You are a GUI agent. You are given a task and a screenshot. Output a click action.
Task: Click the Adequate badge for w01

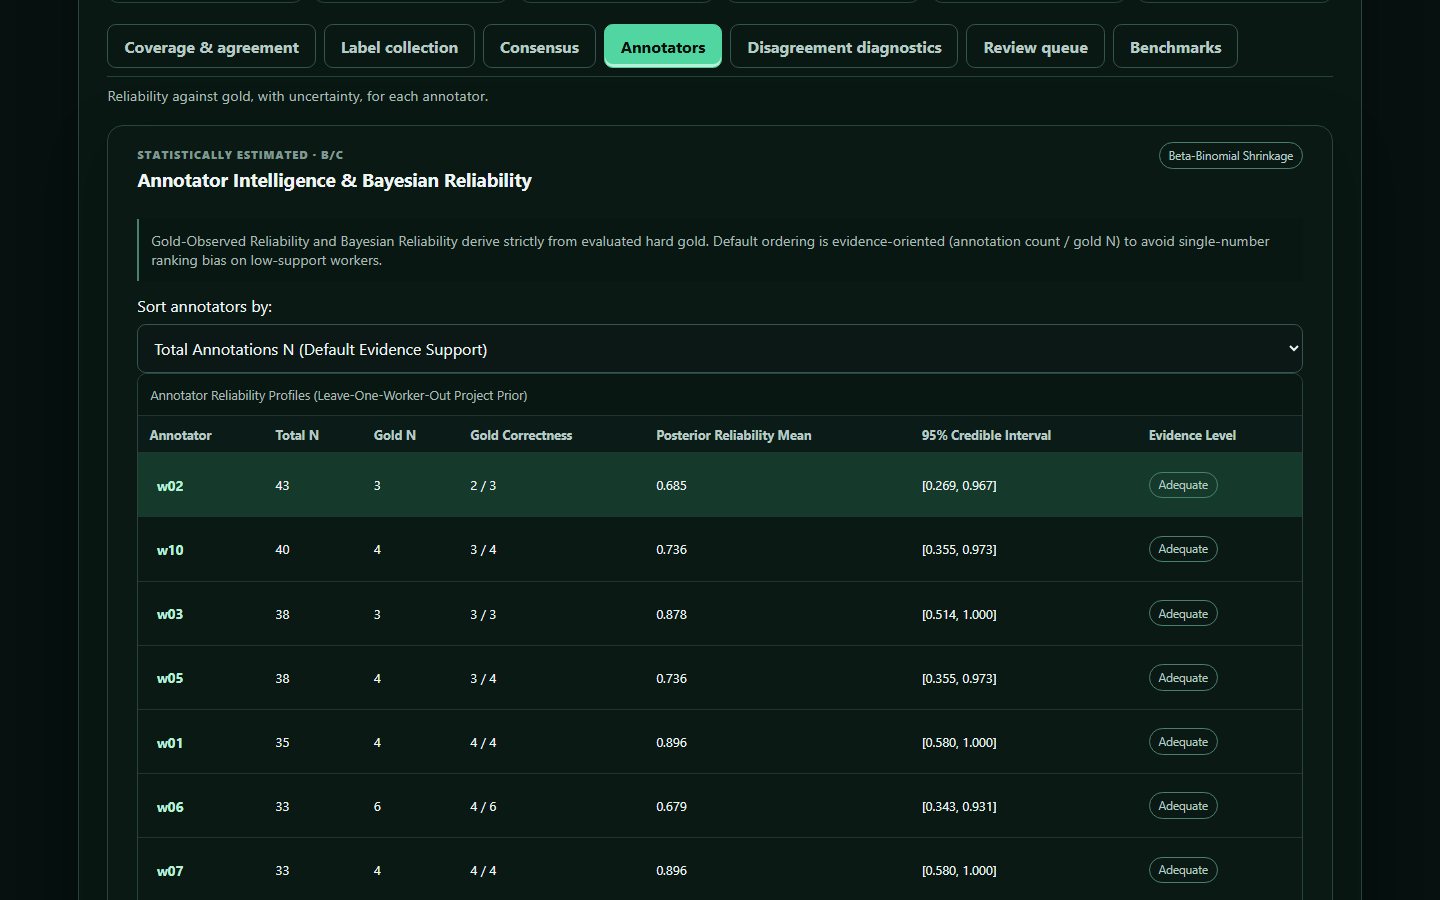1183,742
